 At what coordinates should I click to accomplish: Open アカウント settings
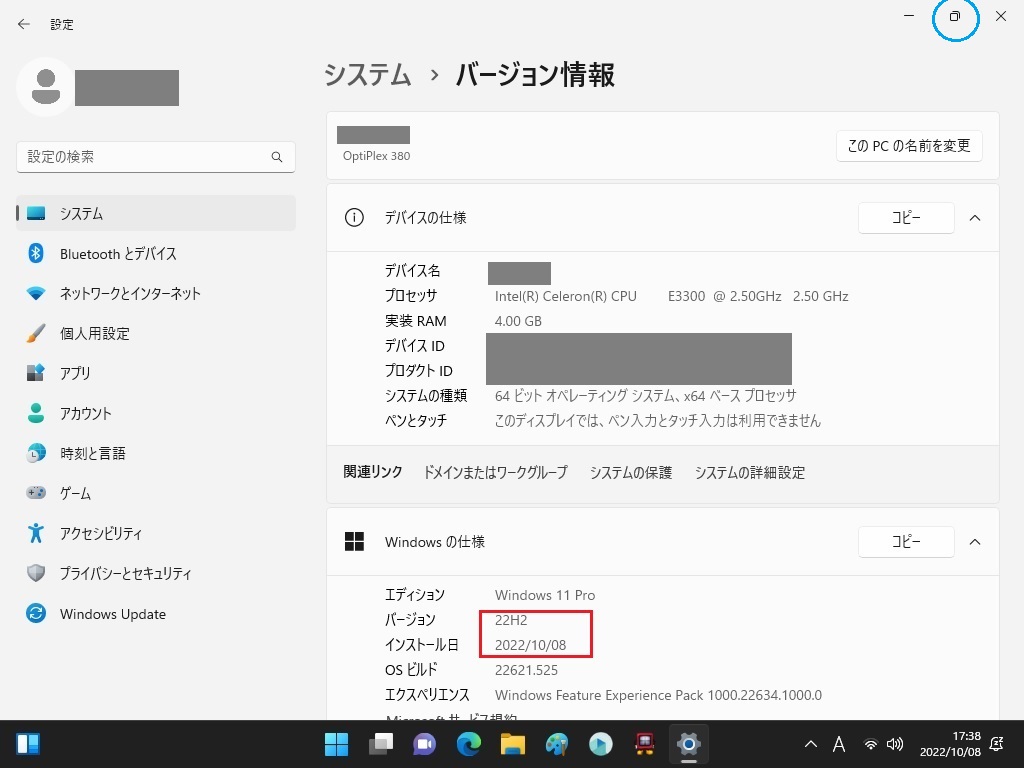[155, 413]
